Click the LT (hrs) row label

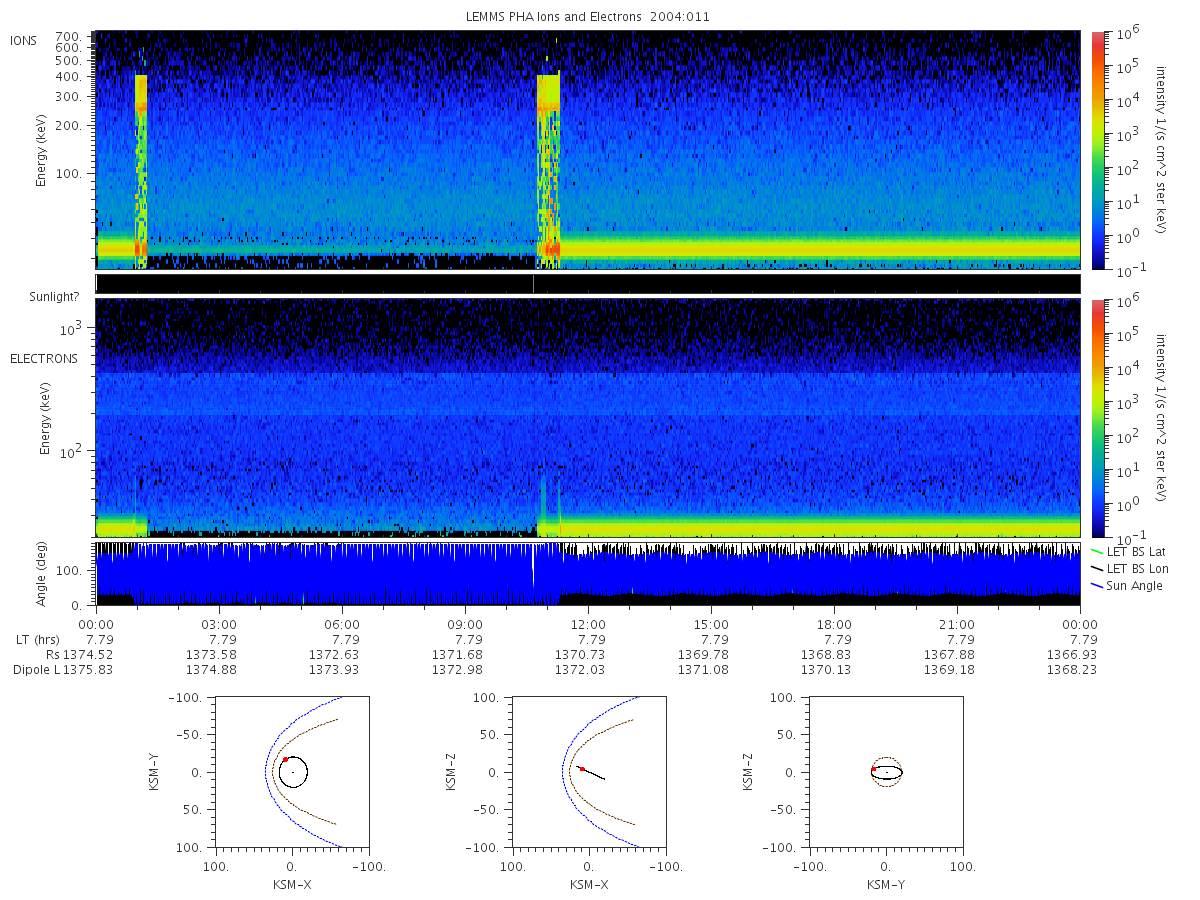pos(36,639)
